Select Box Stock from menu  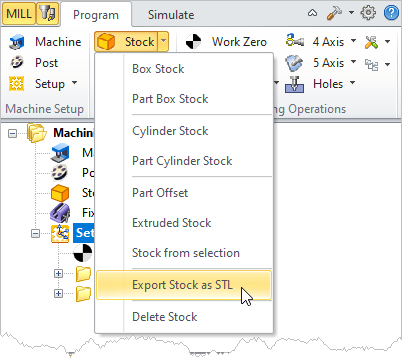(x=184, y=69)
